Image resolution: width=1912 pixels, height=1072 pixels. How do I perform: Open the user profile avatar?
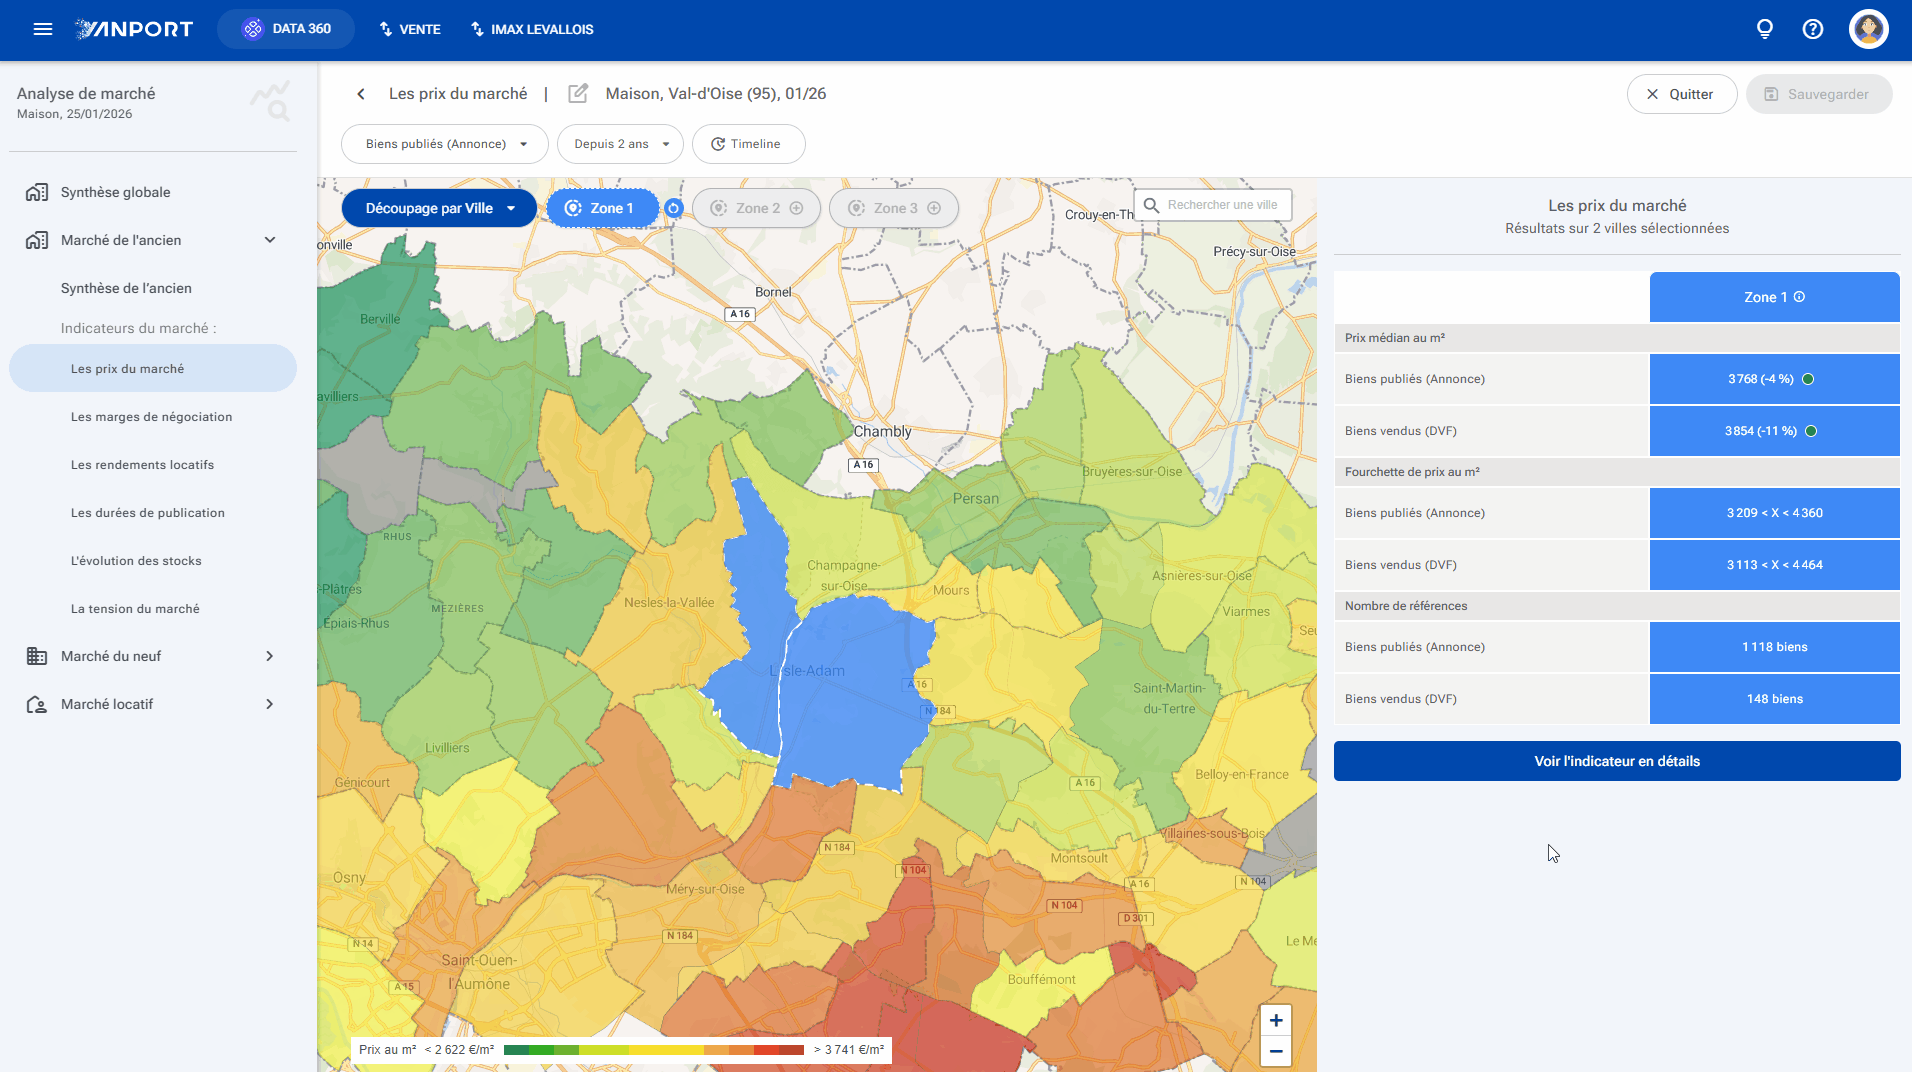pyautogui.click(x=1868, y=29)
